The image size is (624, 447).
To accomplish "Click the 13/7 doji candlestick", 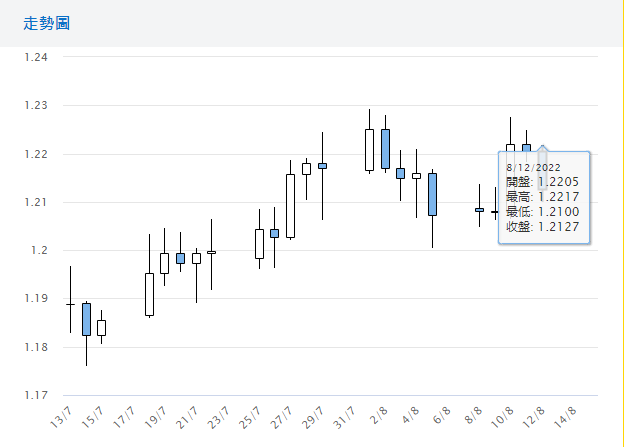I will (70, 303).
